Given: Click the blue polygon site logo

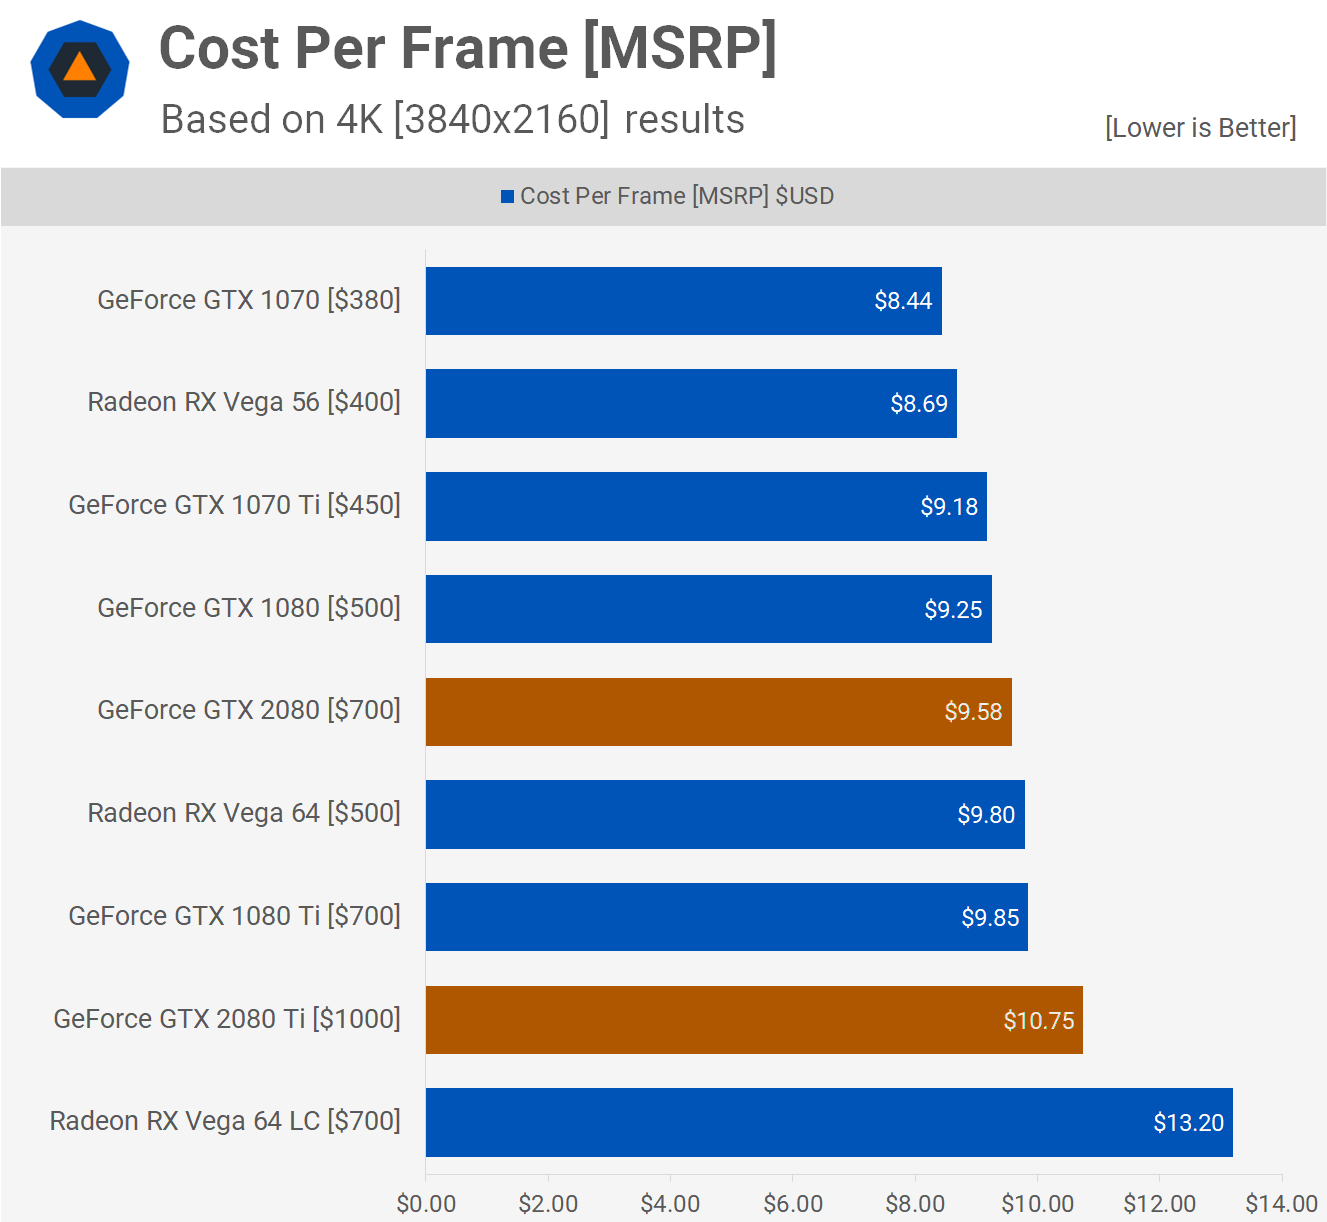Looking at the screenshot, I should click(80, 69).
